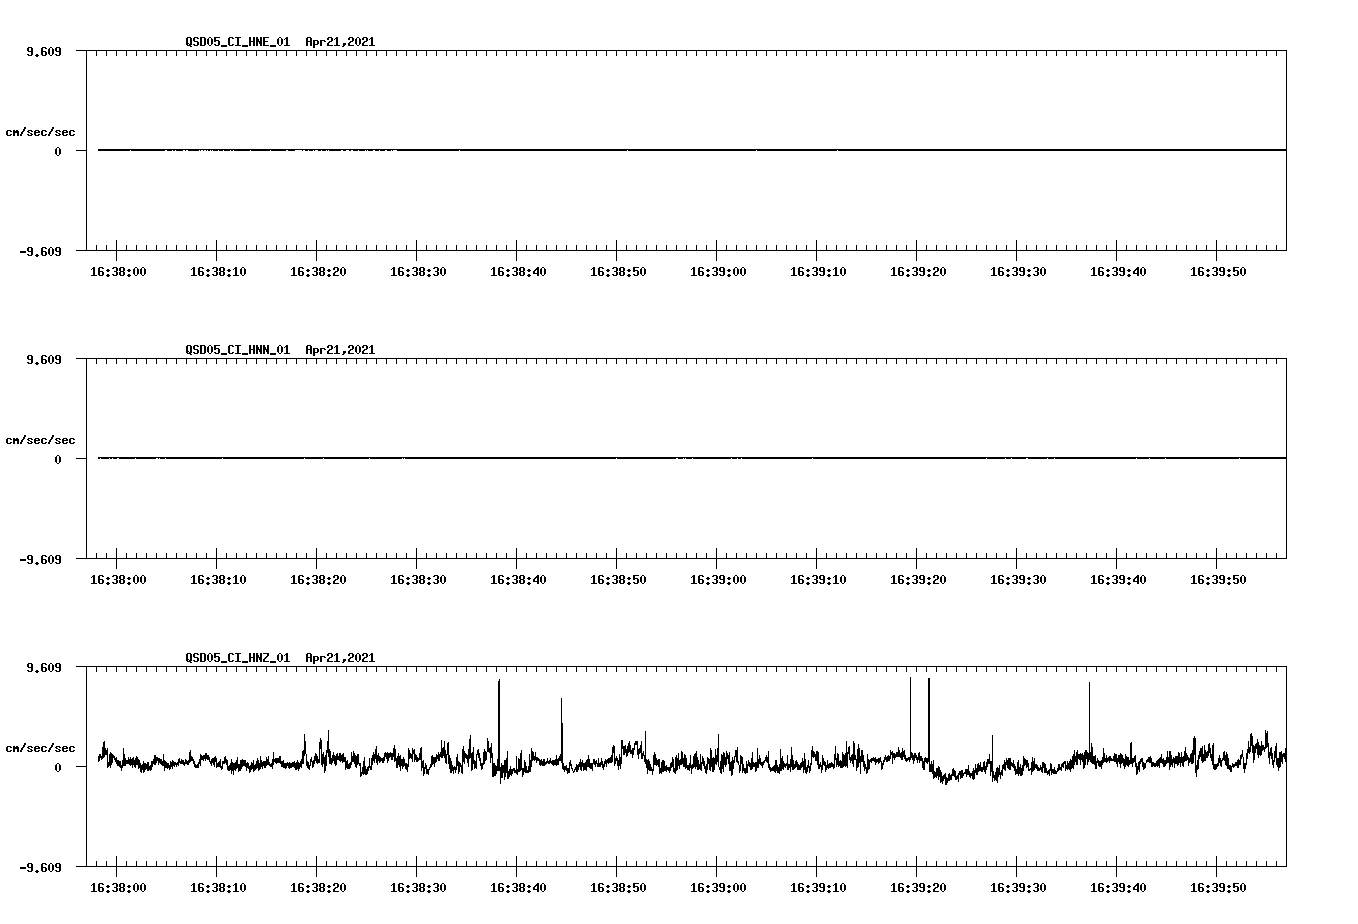The image size is (1358, 924).
Task: Click the spike near 16:39:37 on the HNZ waveform
Action: [1089, 700]
